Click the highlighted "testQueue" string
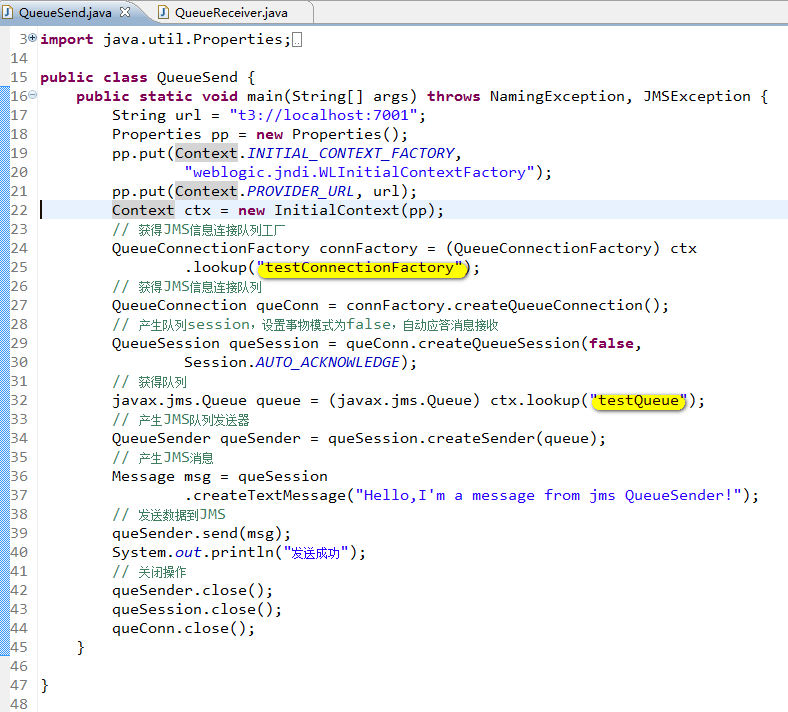This screenshot has height=712, width=788. 639,400
